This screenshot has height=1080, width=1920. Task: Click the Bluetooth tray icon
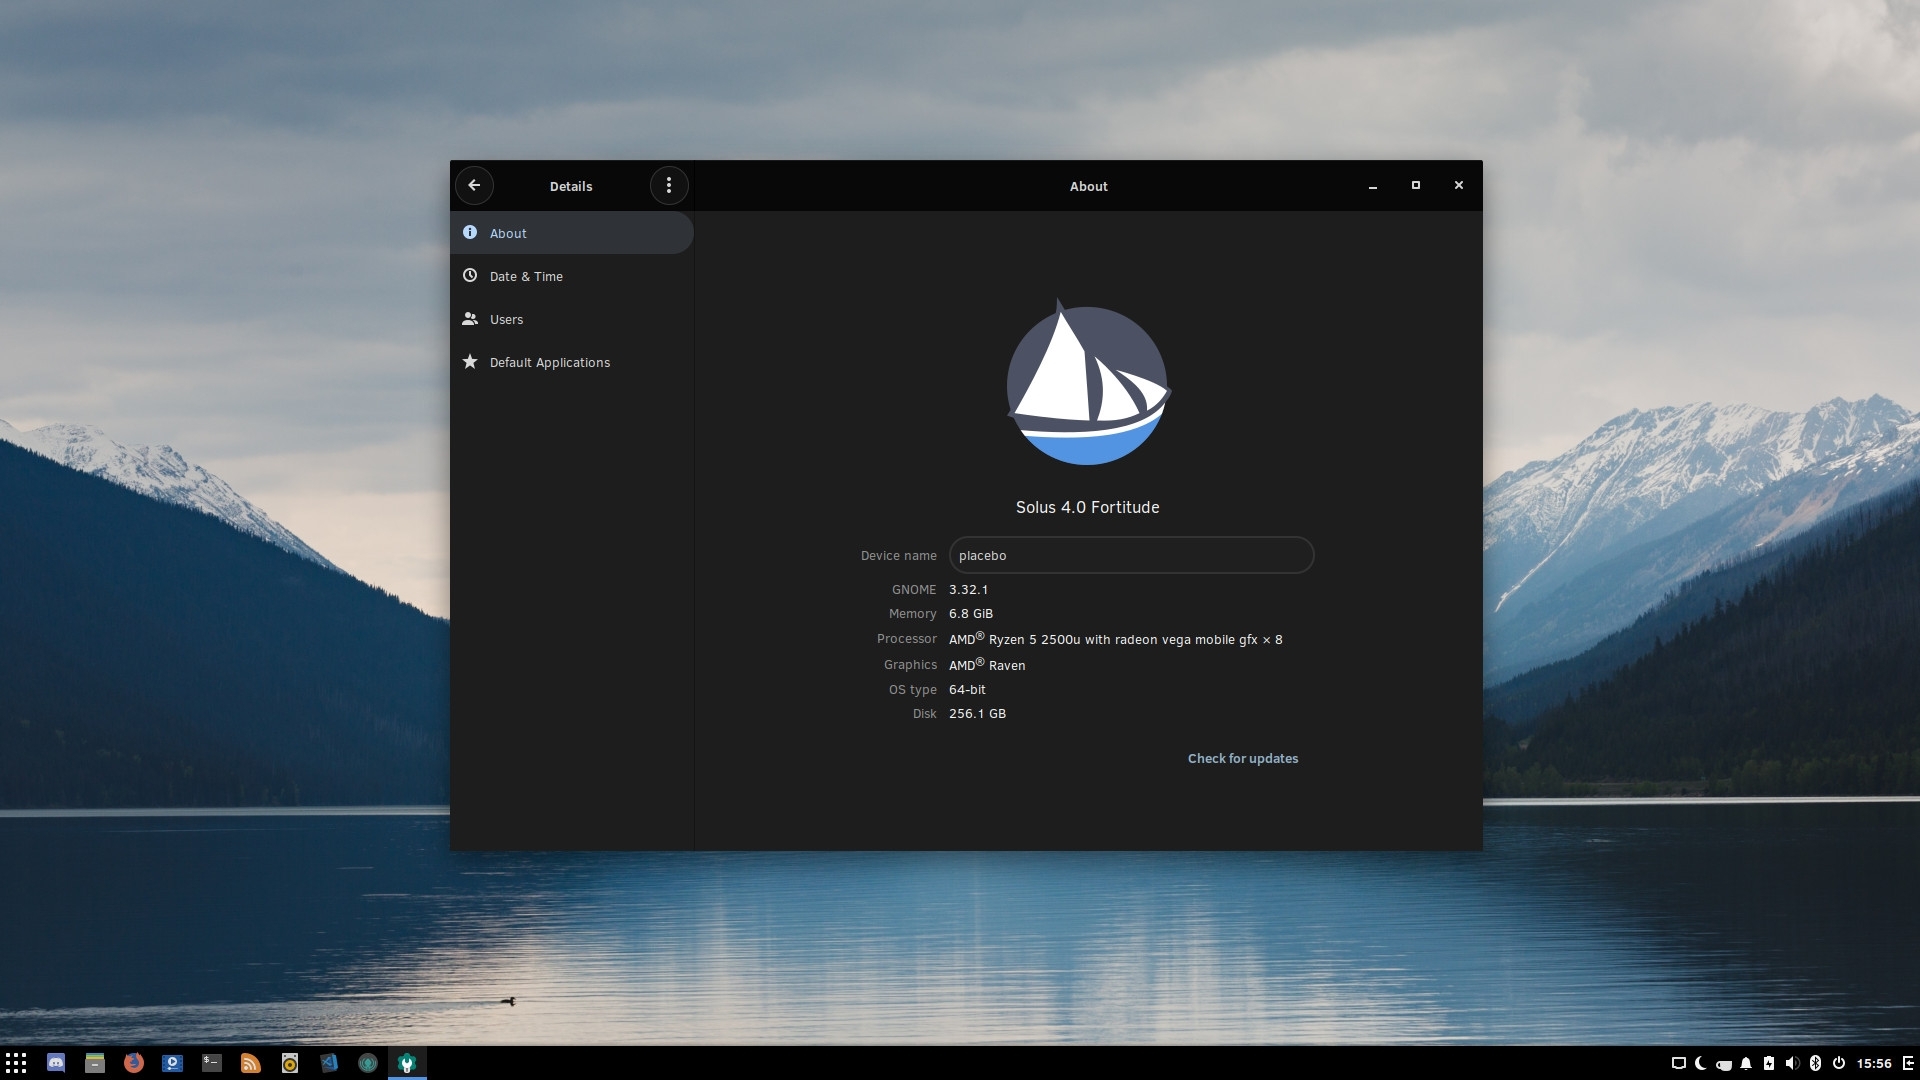click(x=1816, y=1063)
